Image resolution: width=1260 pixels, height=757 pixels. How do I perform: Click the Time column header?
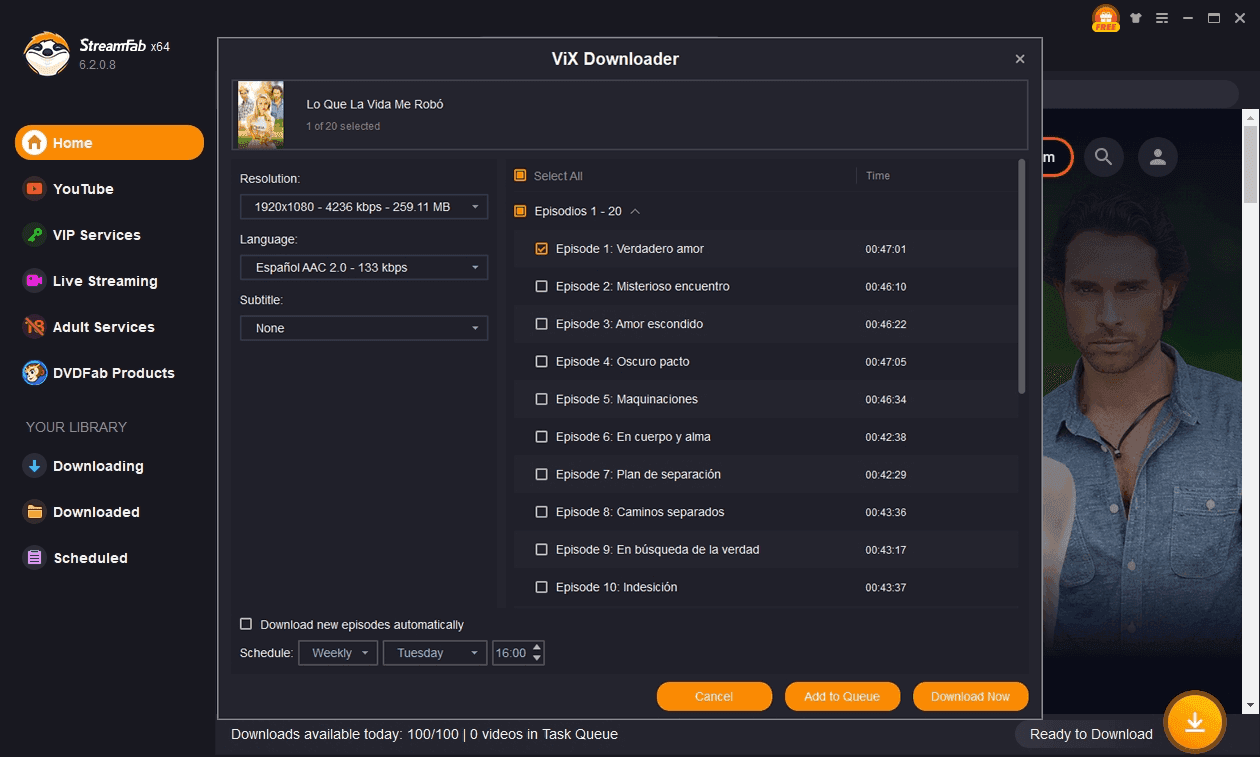878,176
